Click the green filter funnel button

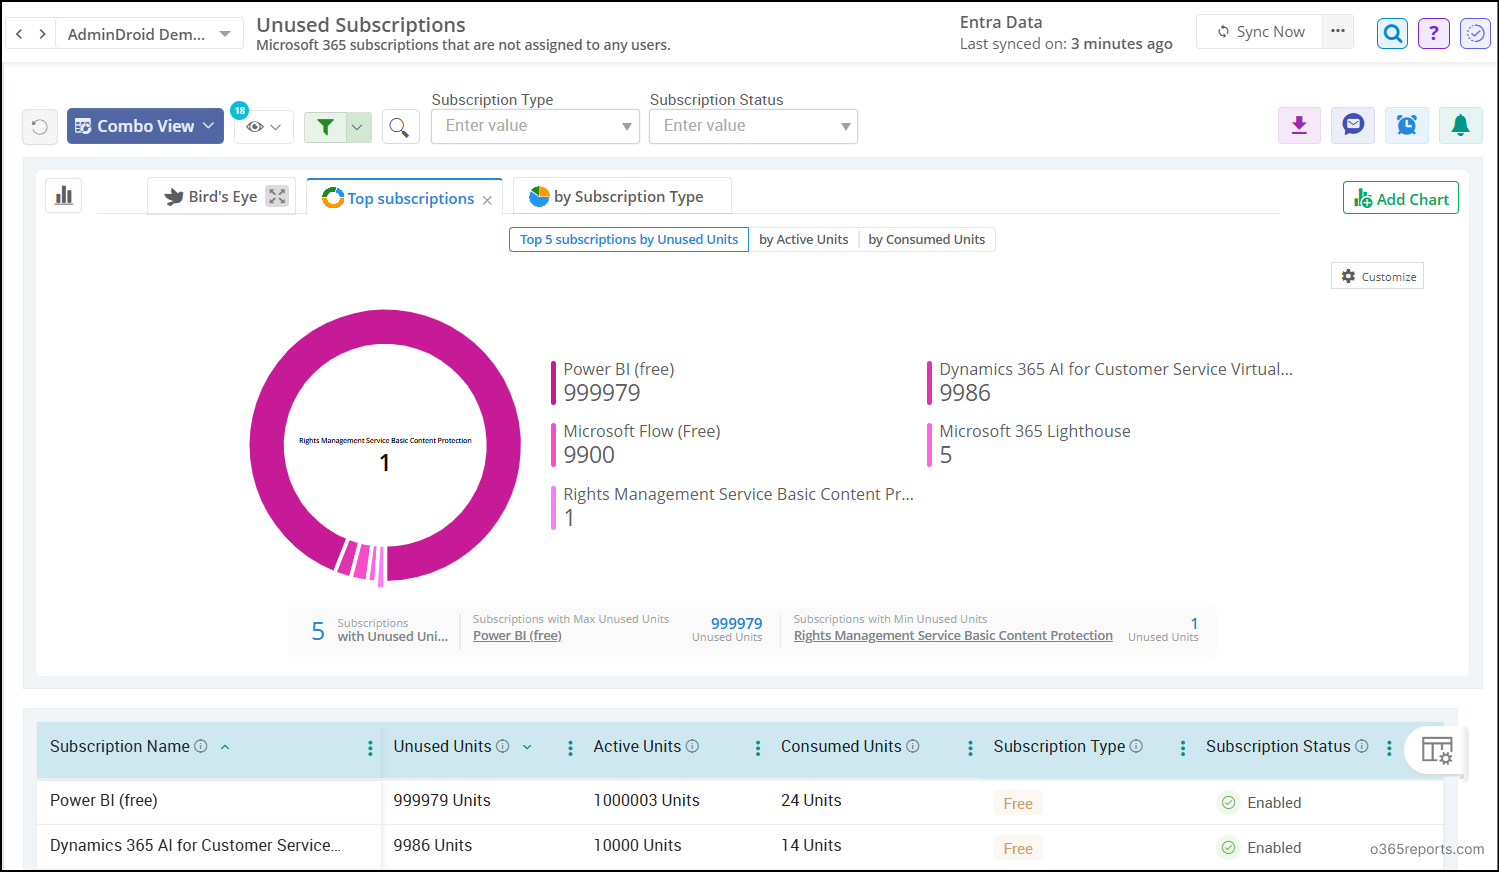[x=325, y=127]
